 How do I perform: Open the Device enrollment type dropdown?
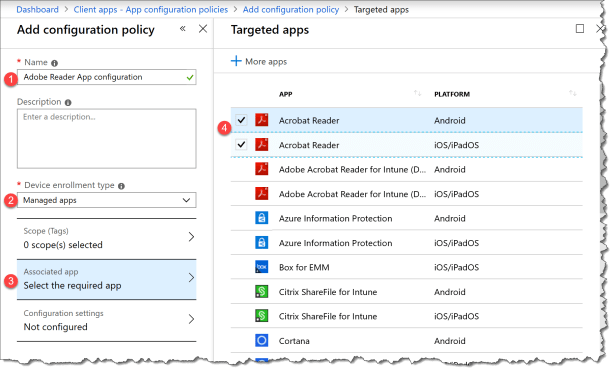coord(107,200)
